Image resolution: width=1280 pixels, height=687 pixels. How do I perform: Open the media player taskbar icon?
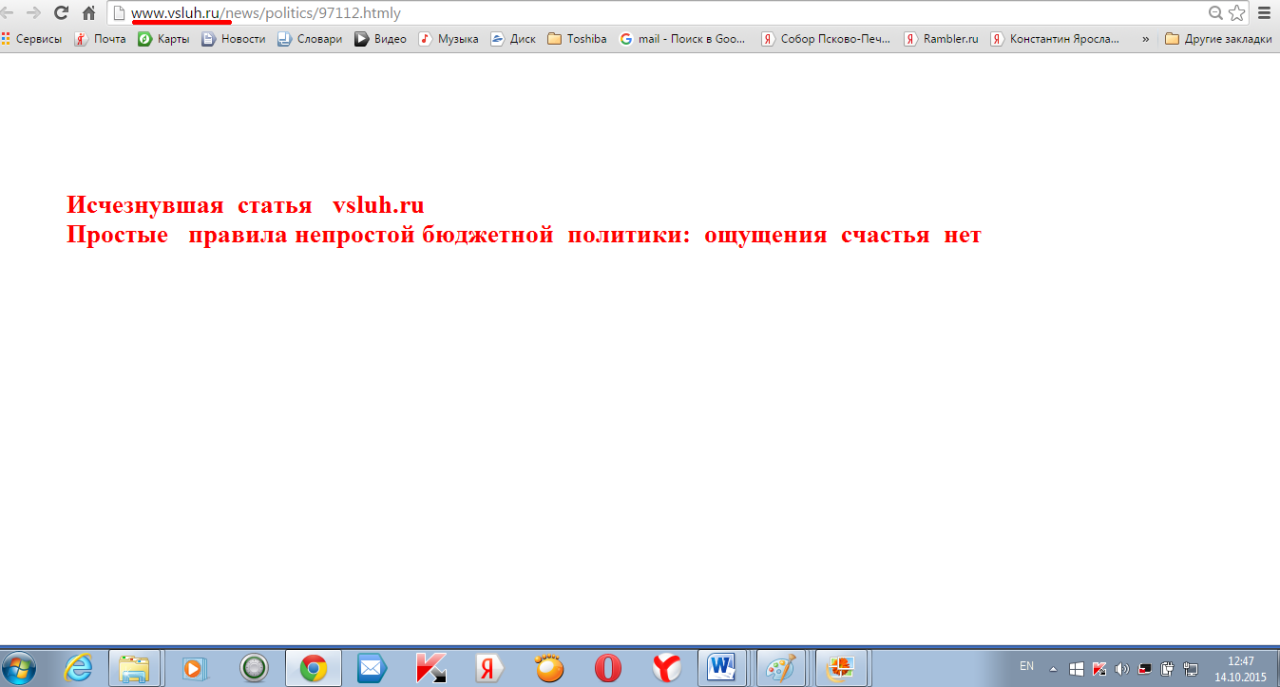tap(194, 668)
